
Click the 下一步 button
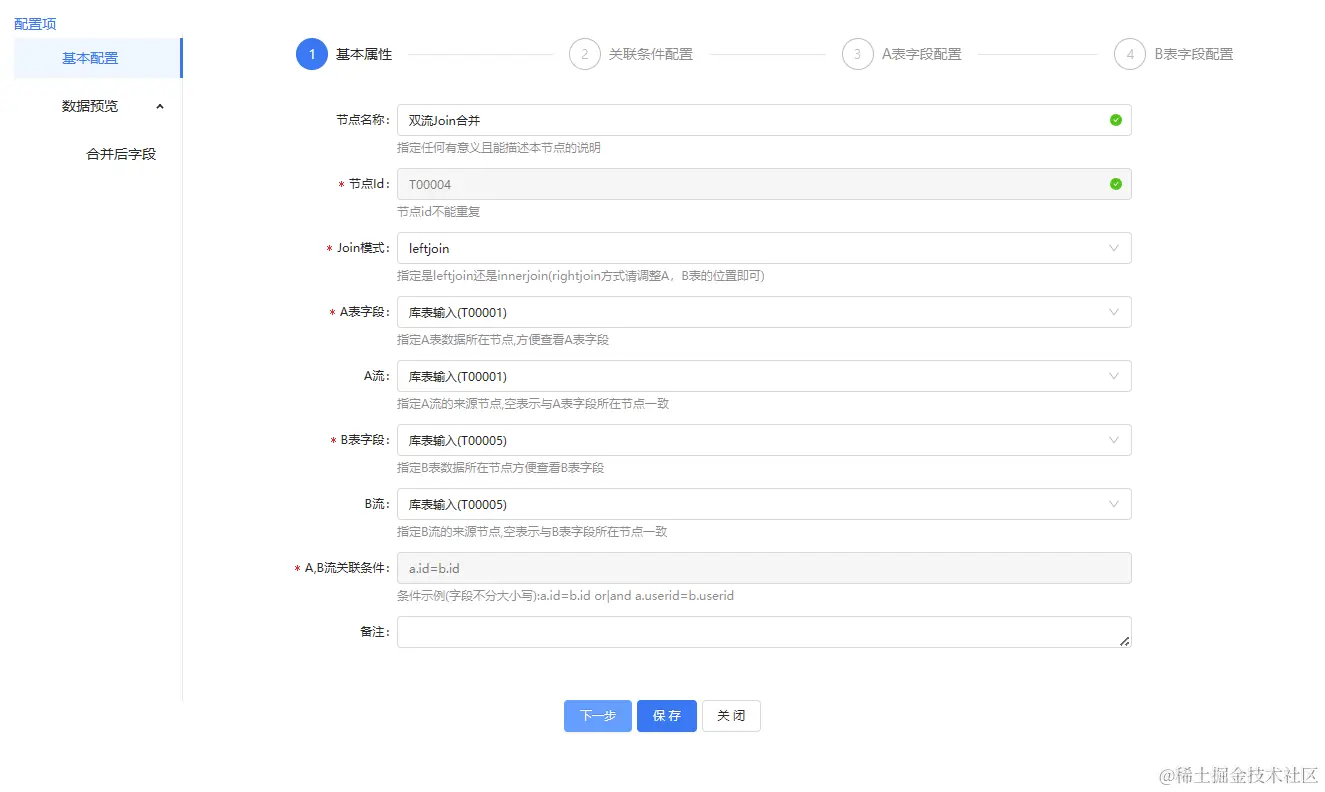click(x=598, y=716)
